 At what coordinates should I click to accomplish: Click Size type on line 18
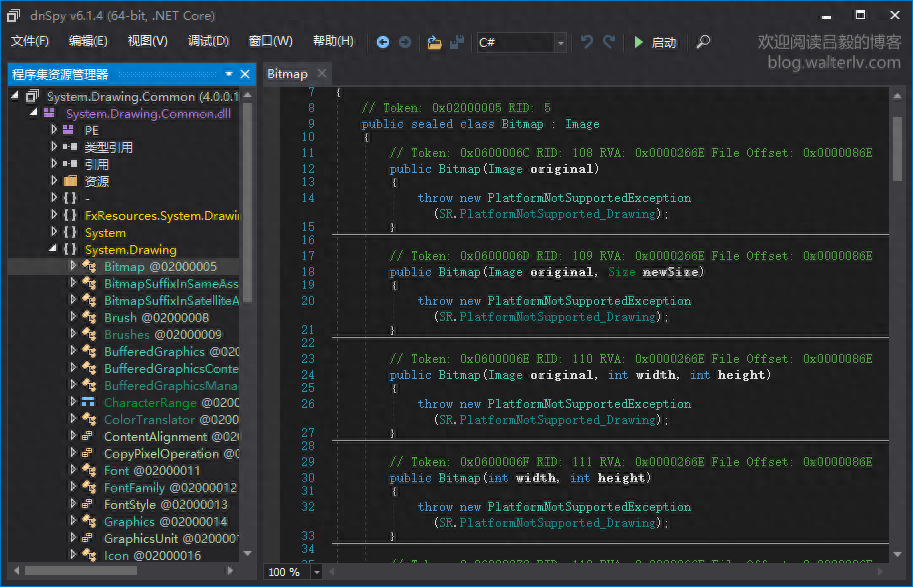pos(622,272)
